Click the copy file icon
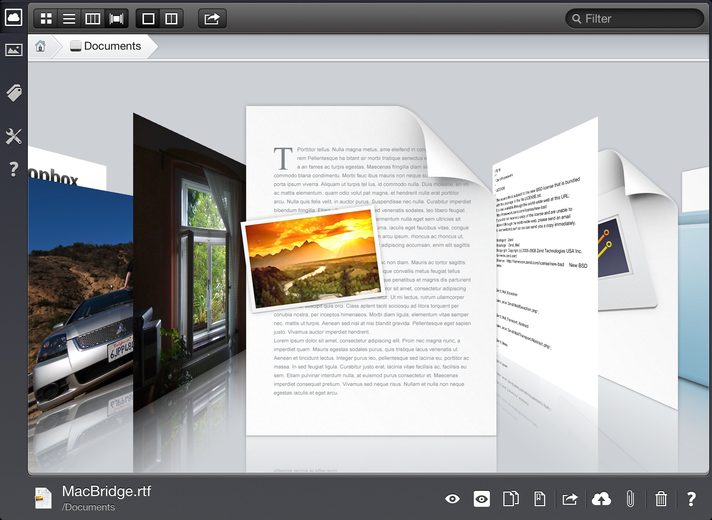This screenshot has width=712, height=520. coord(511,499)
